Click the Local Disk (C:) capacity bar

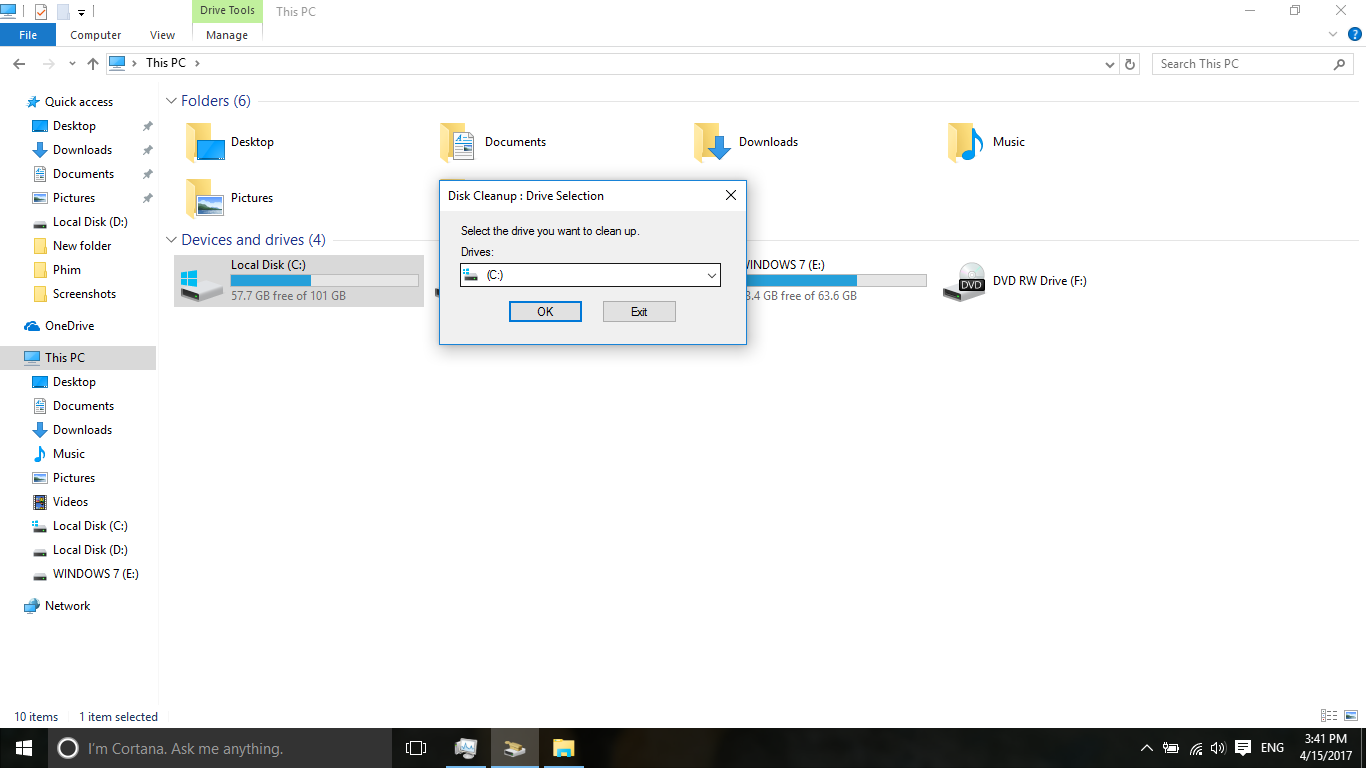tap(324, 279)
